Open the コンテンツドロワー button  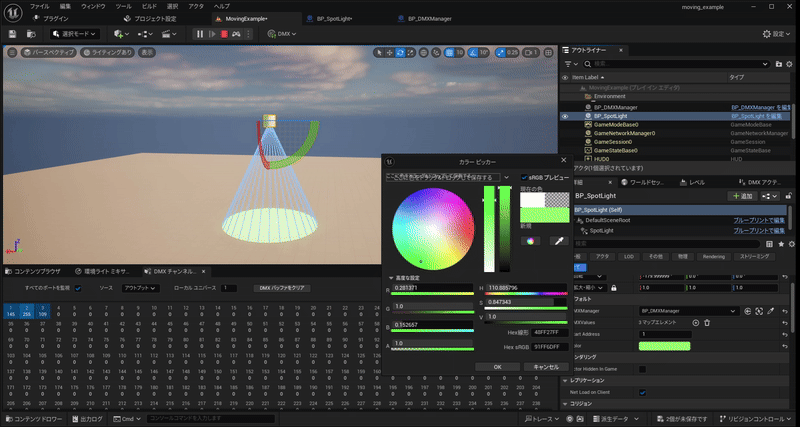(33, 419)
